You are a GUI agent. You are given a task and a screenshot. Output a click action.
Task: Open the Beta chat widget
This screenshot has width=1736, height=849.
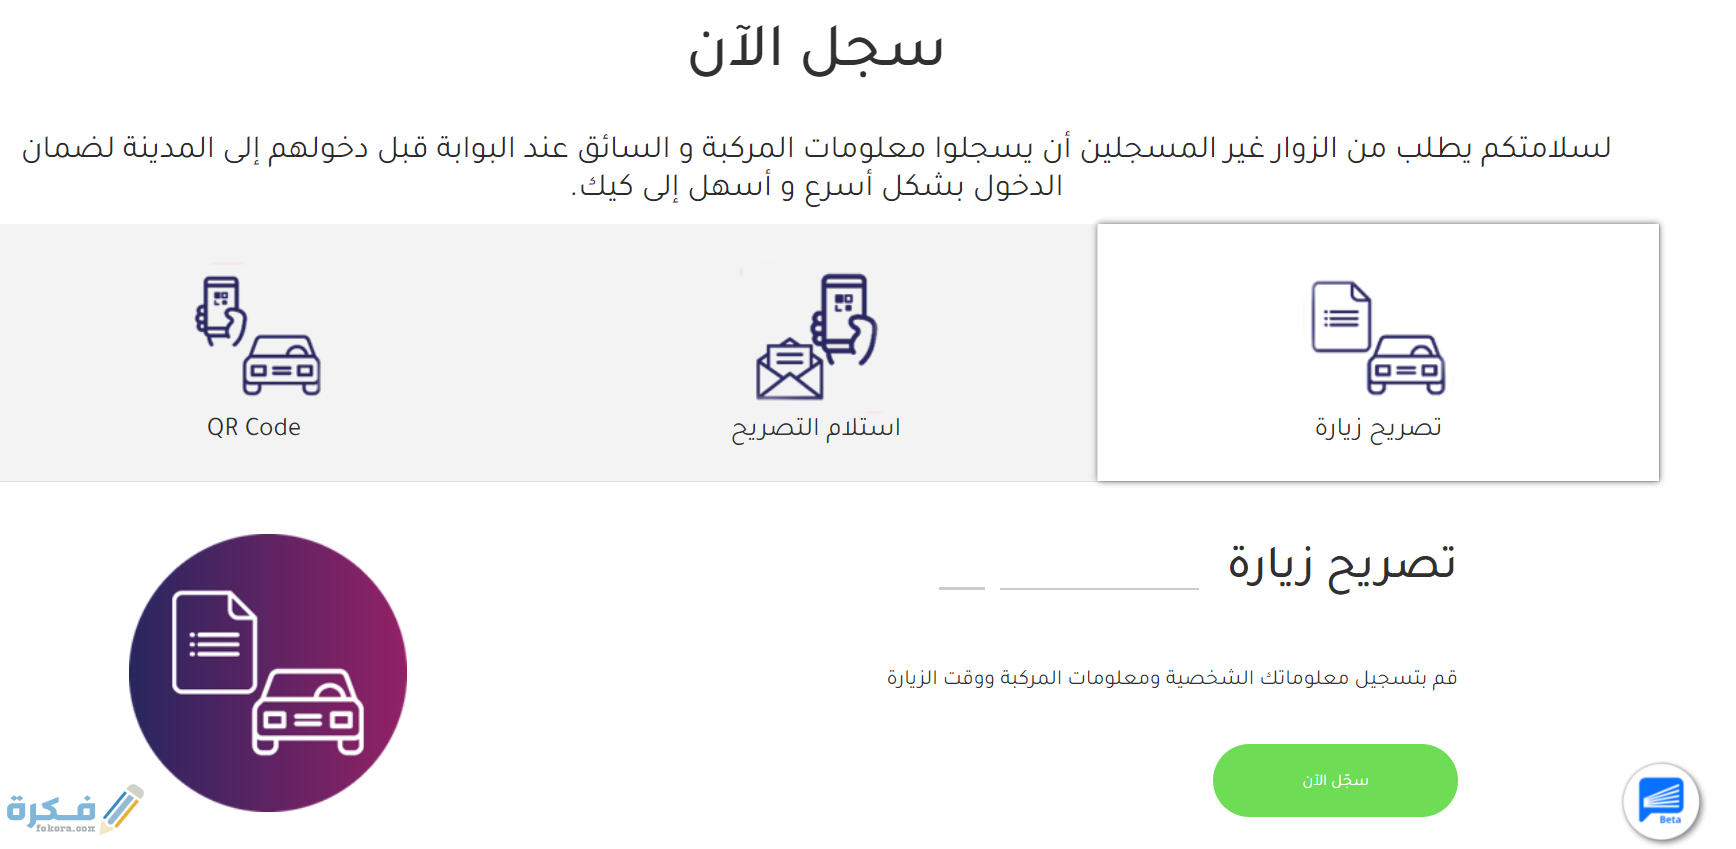tap(1661, 801)
